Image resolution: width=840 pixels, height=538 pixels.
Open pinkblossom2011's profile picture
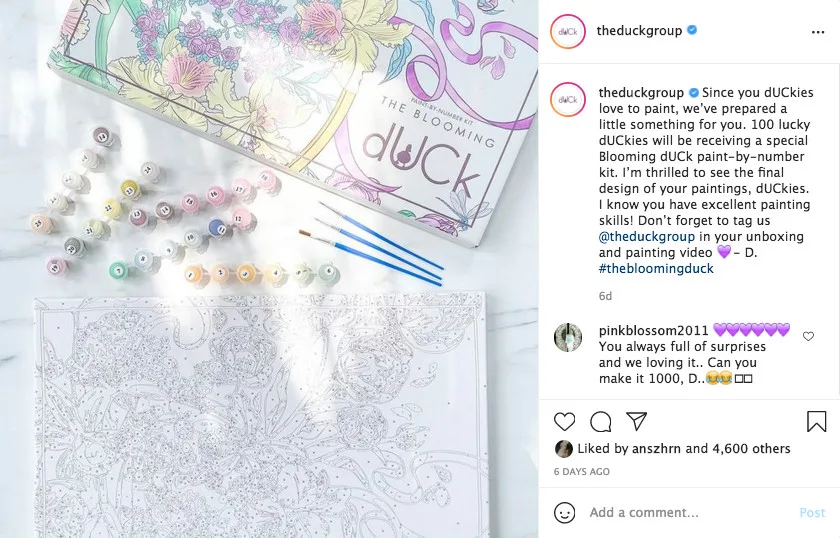[x=568, y=338]
